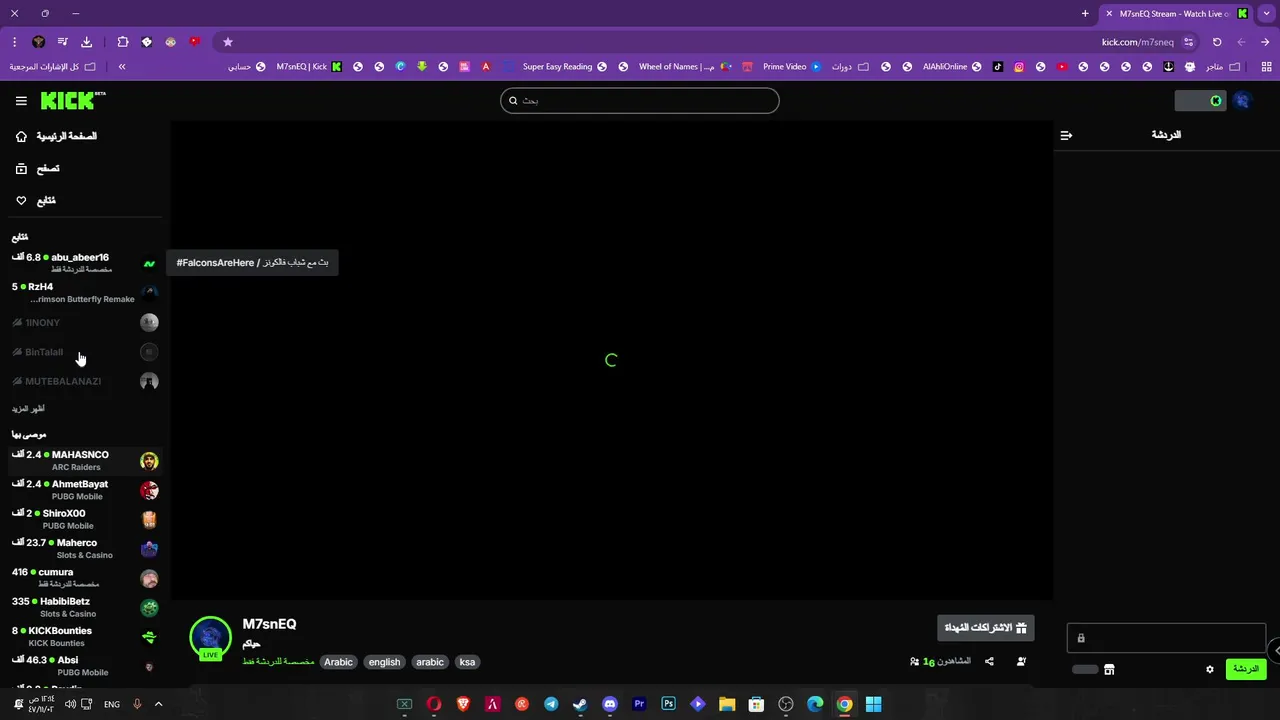Open Steam from taskbar
Image resolution: width=1280 pixels, height=720 pixels.
[x=580, y=704]
